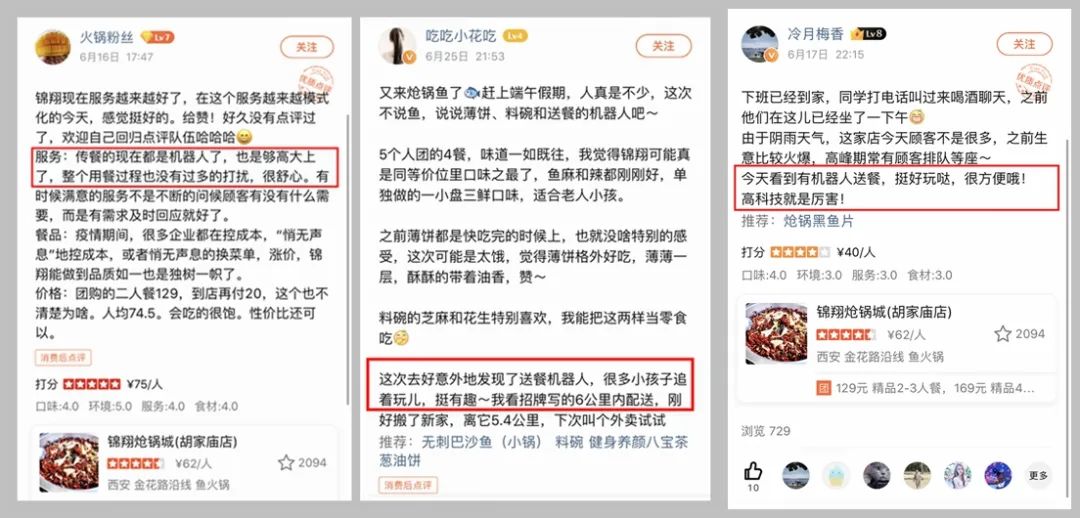Image resolution: width=1080 pixels, height=518 pixels.
Task: Follow 吃吃小花吃 with the 关注 button
Action: point(663,45)
